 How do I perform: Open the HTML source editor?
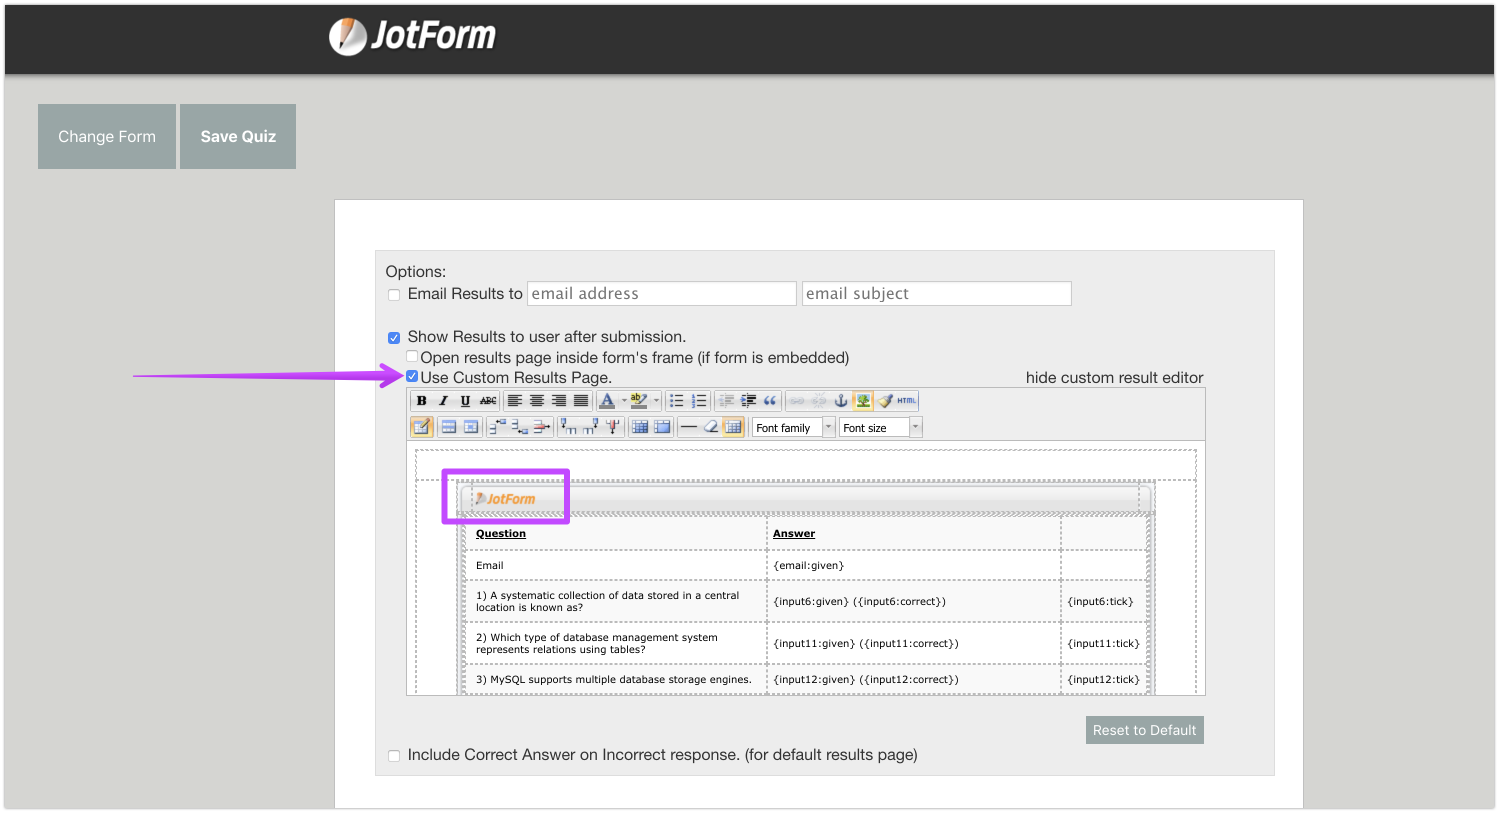click(906, 401)
